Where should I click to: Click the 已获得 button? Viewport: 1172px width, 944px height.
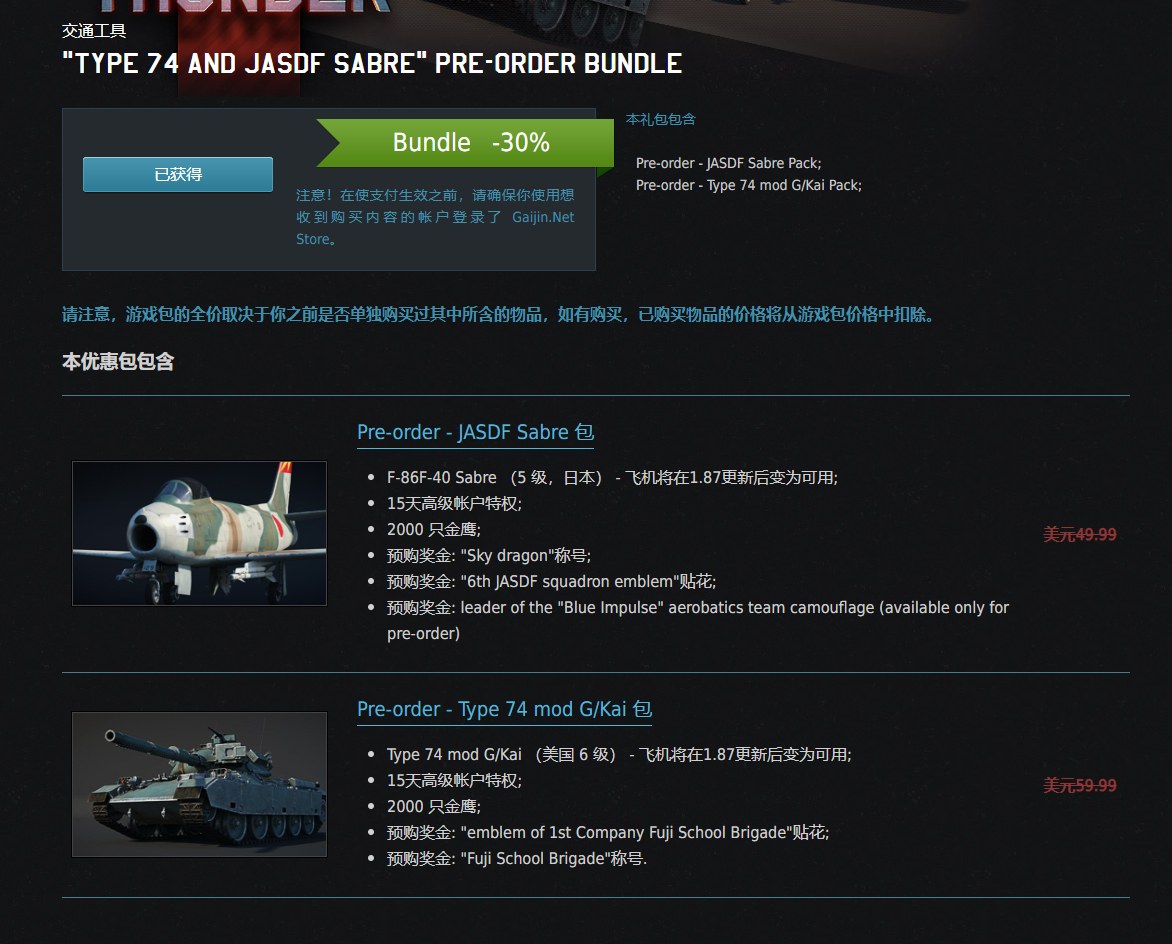pyautogui.click(x=178, y=174)
